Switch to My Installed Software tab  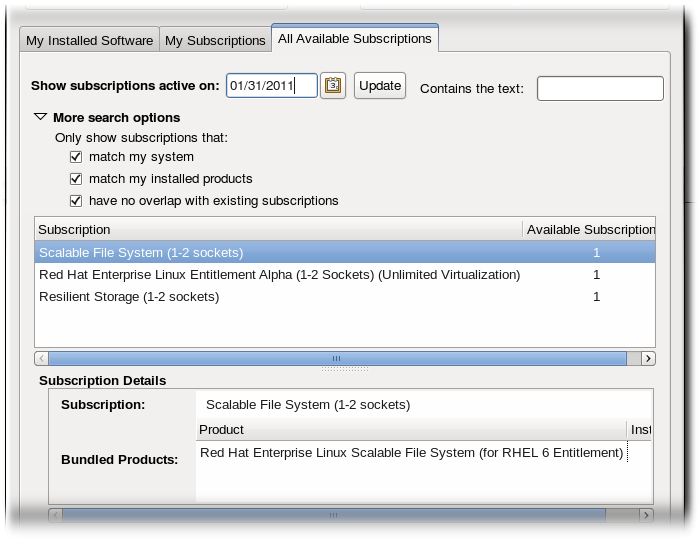[x=89, y=40]
